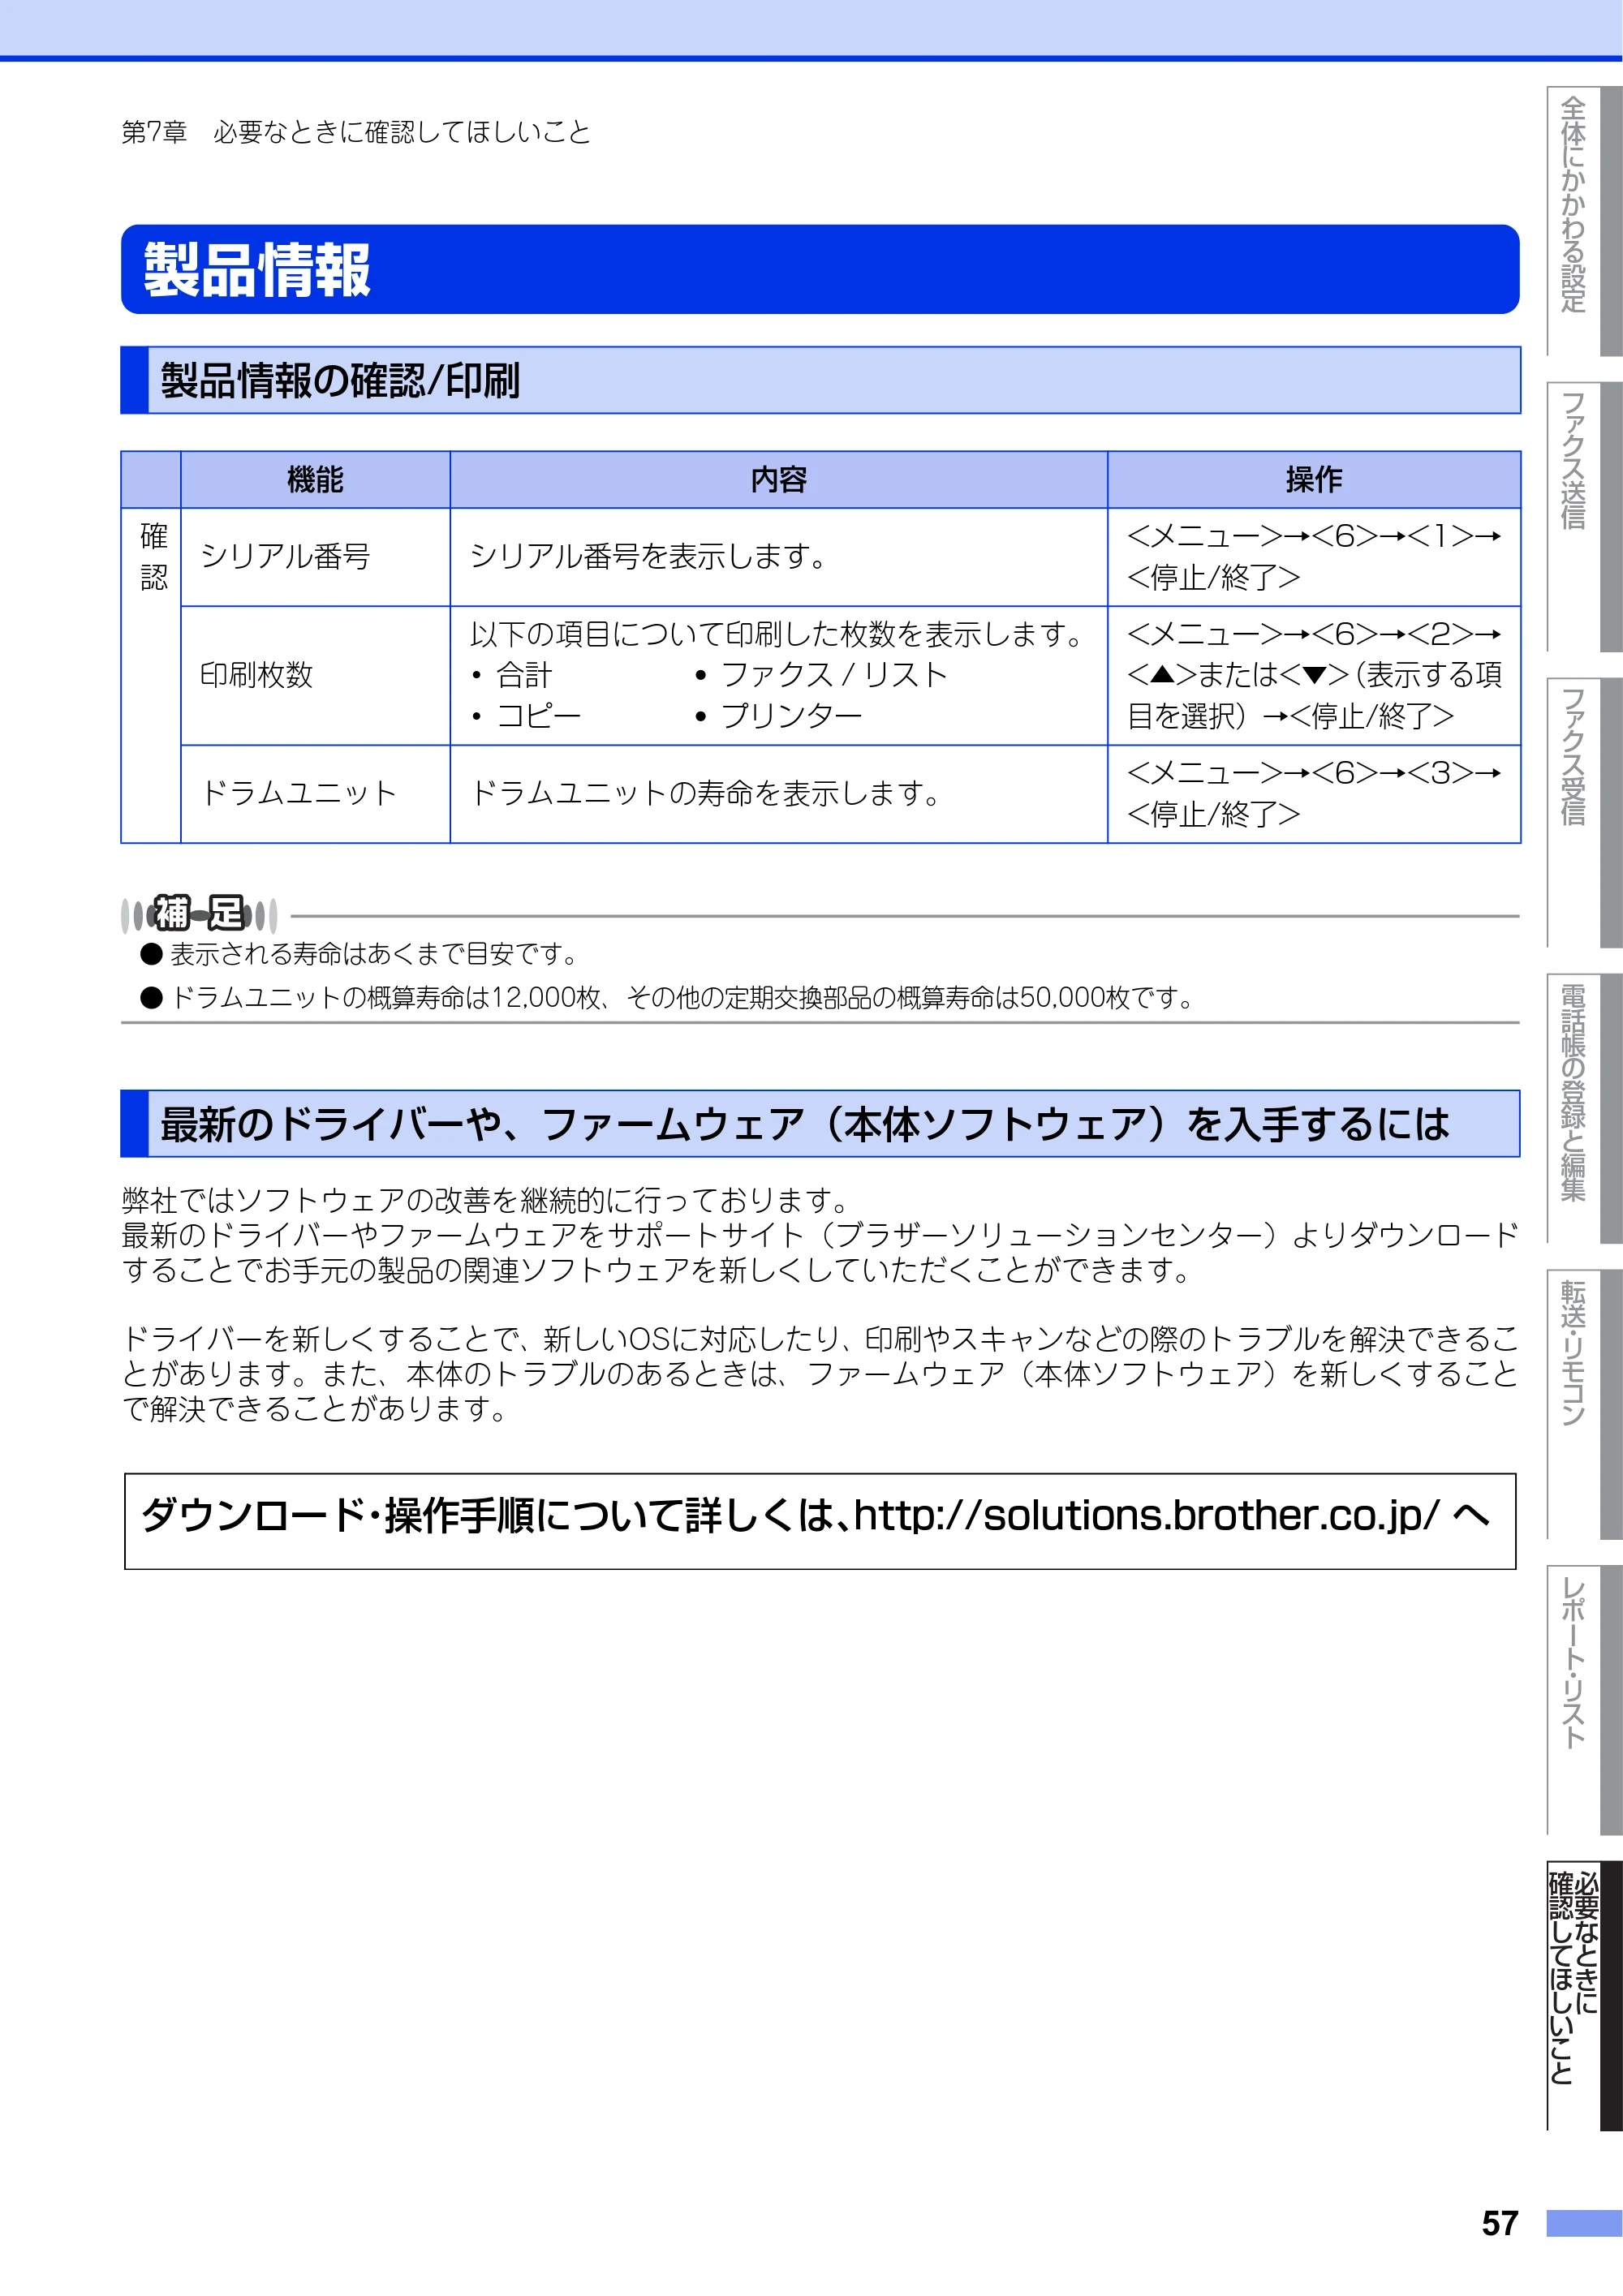Click the 第7章 chapter header text

pyautogui.click(x=356, y=133)
